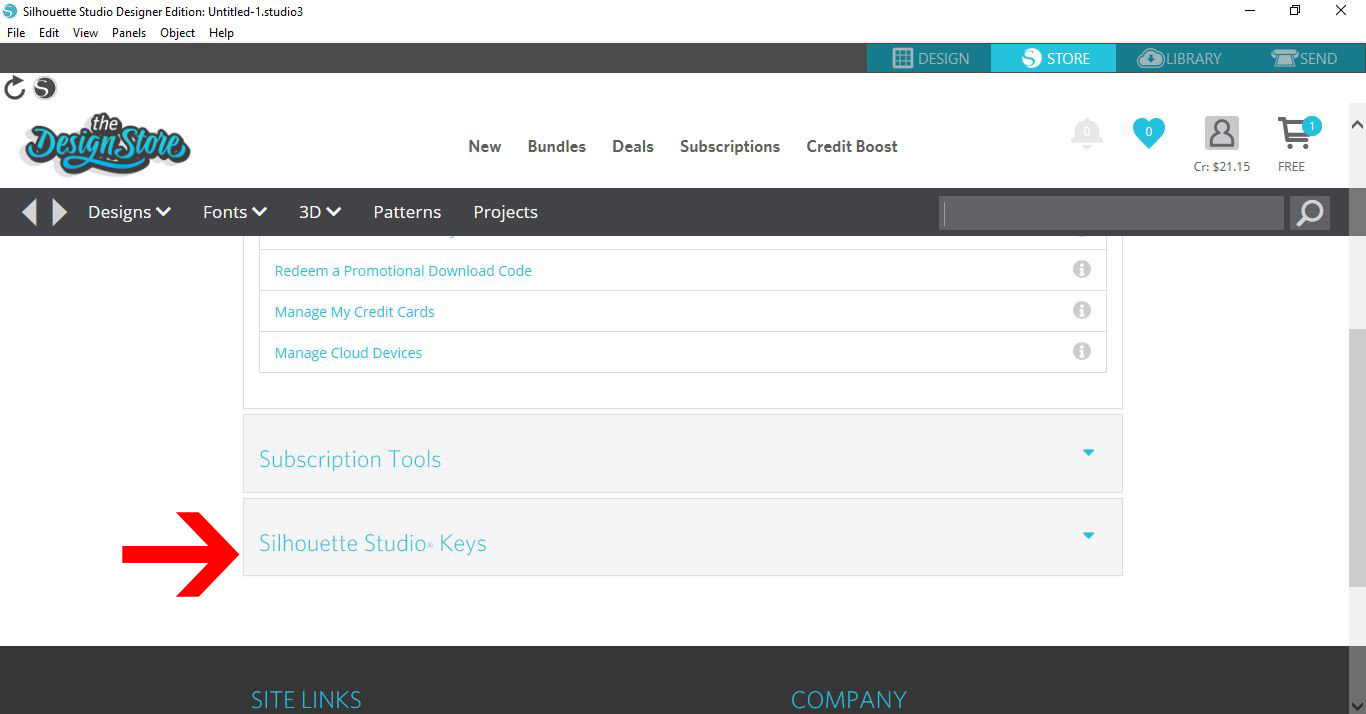Click the refresh page icon
The image size is (1366, 714).
tap(15, 88)
